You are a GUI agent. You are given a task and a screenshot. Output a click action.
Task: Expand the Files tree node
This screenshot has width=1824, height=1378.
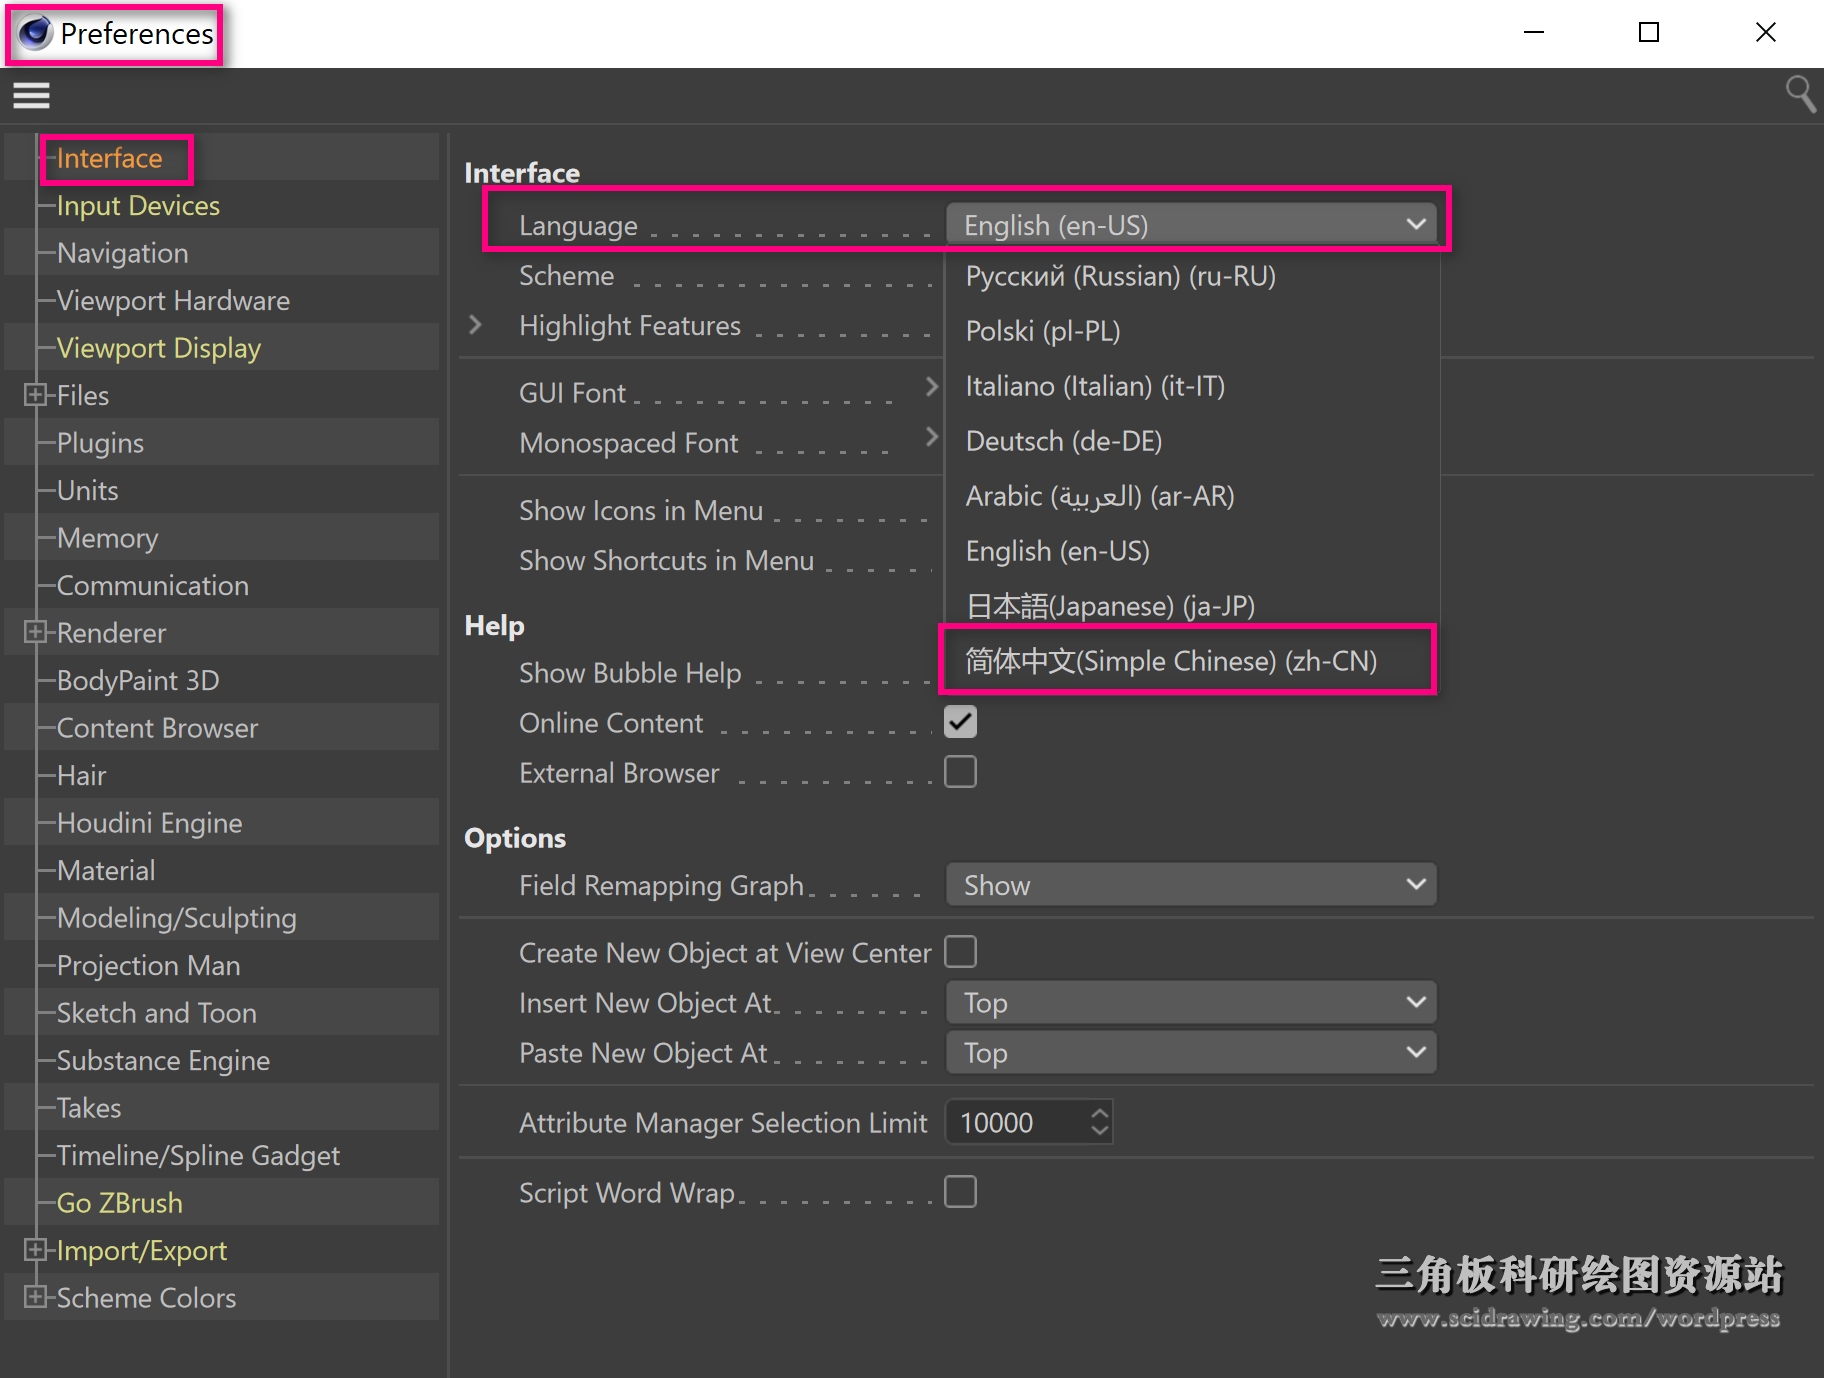(35, 395)
